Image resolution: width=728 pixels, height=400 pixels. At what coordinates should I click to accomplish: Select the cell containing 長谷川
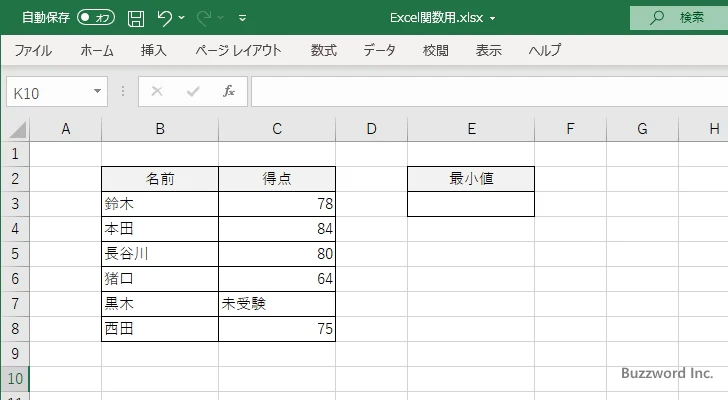160,254
